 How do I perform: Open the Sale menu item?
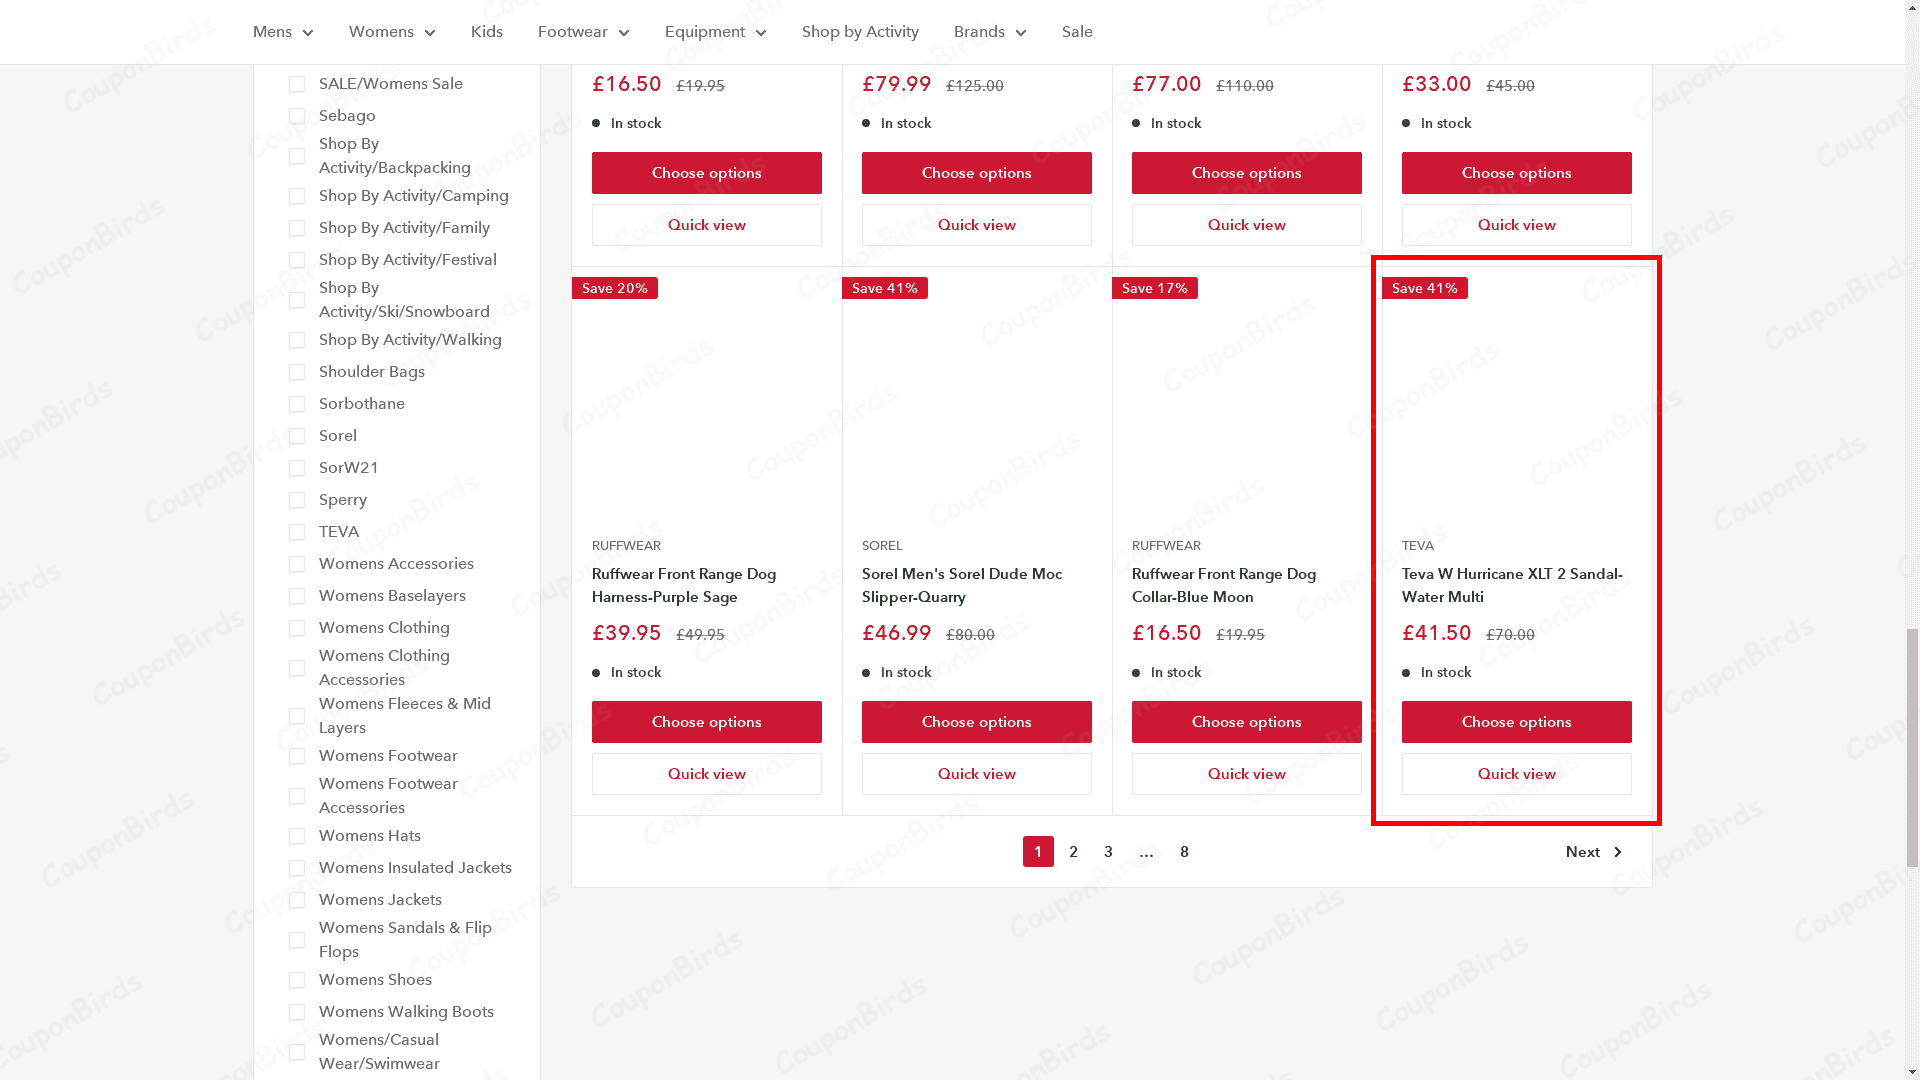(1077, 32)
